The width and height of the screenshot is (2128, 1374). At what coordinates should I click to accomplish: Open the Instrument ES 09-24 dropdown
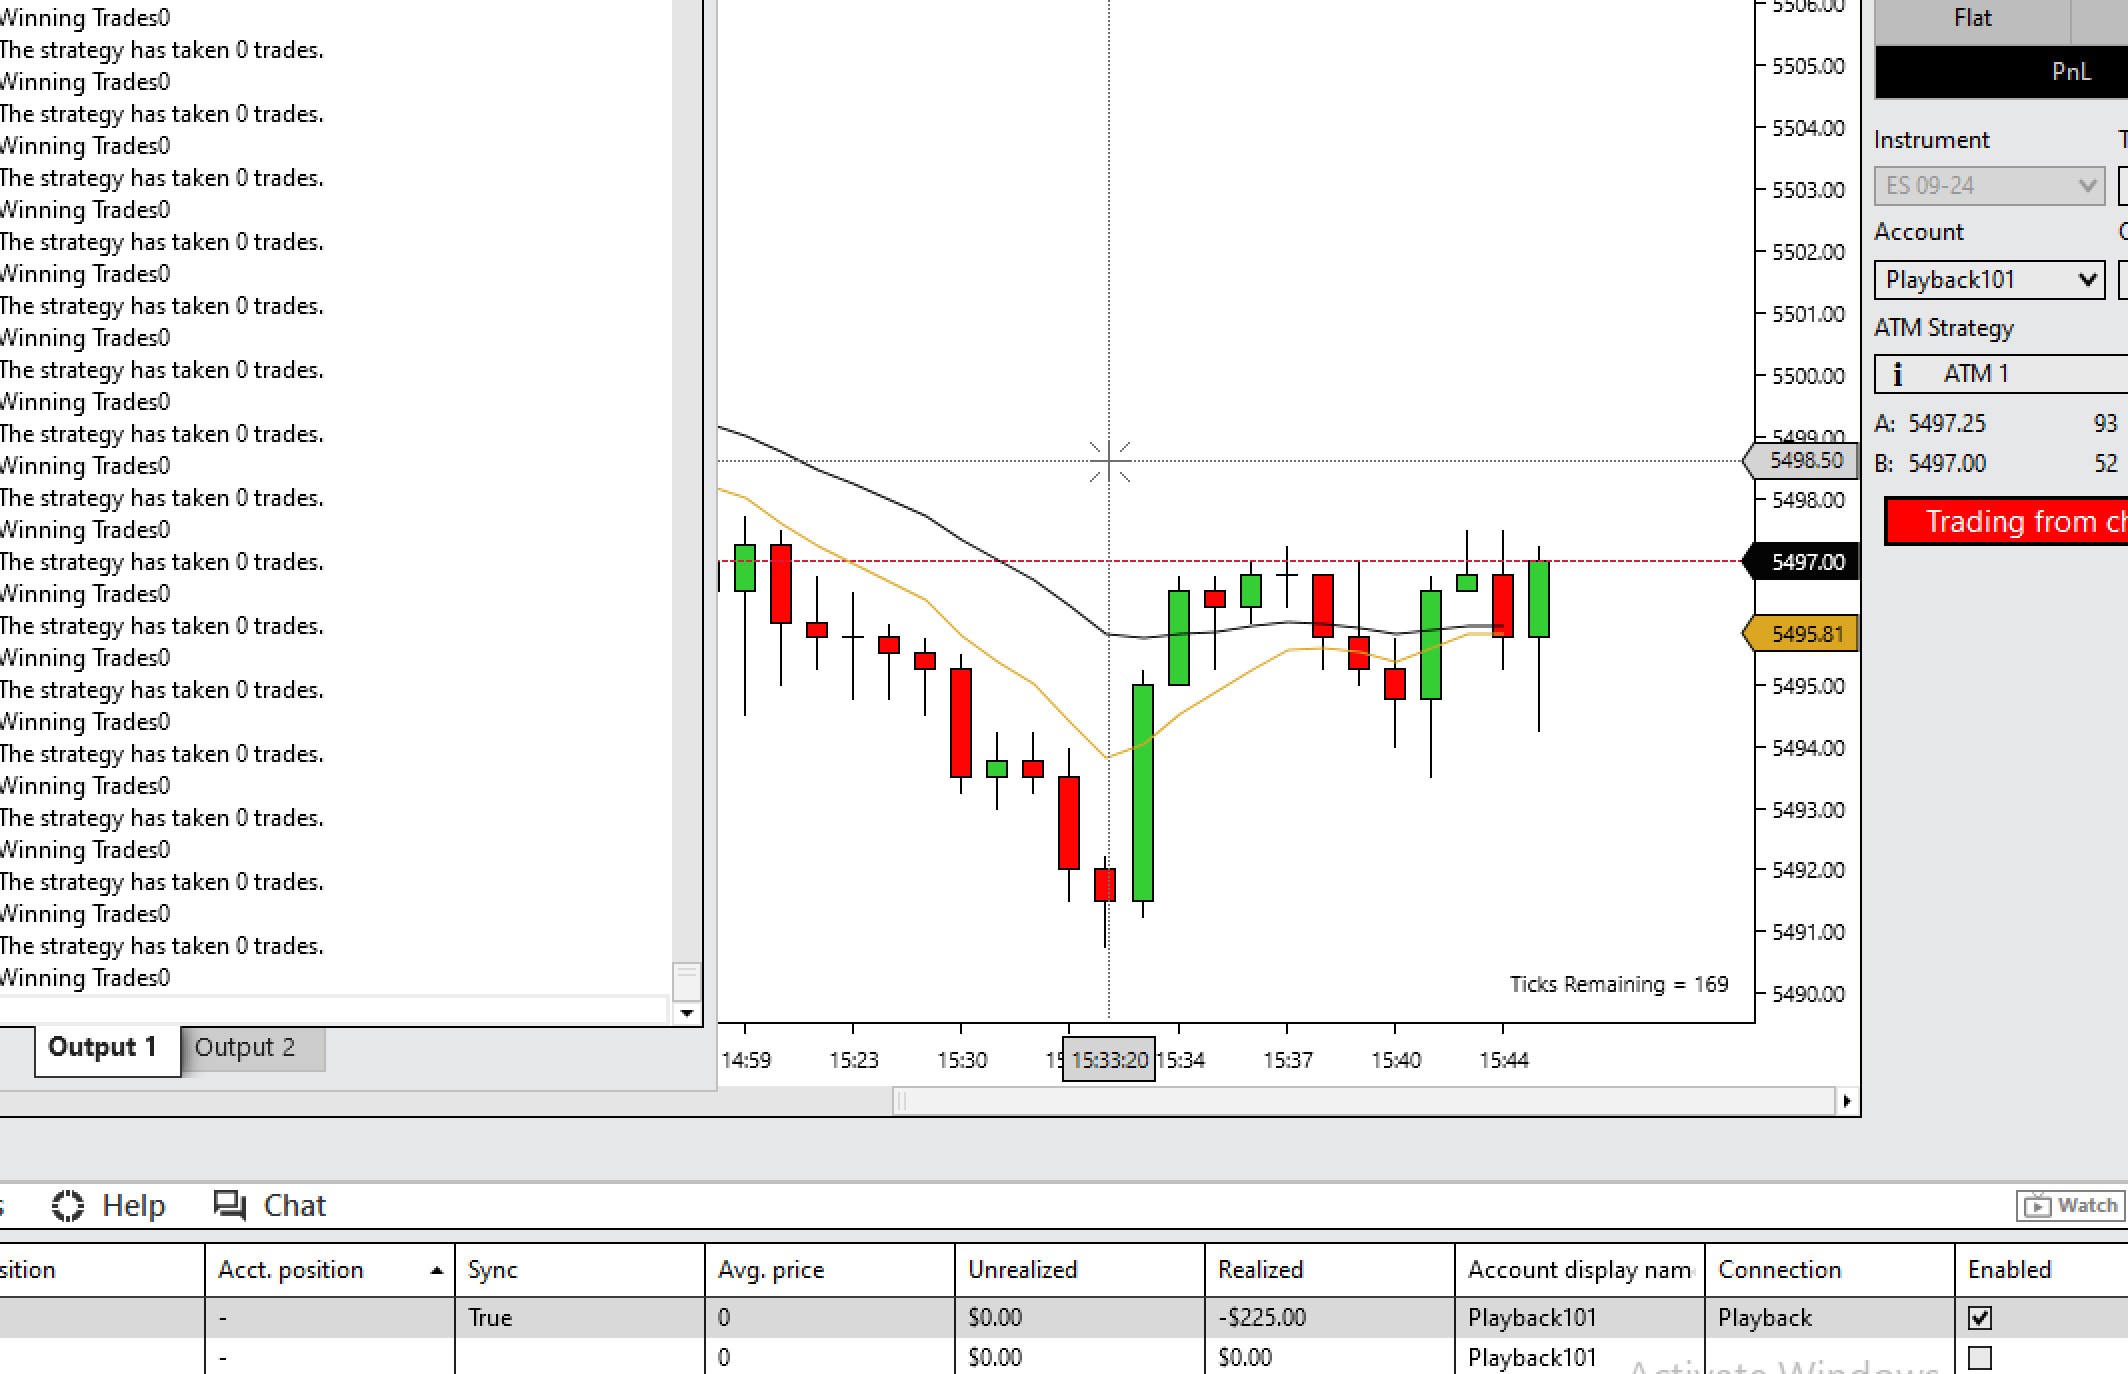(x=1988, y=186)
